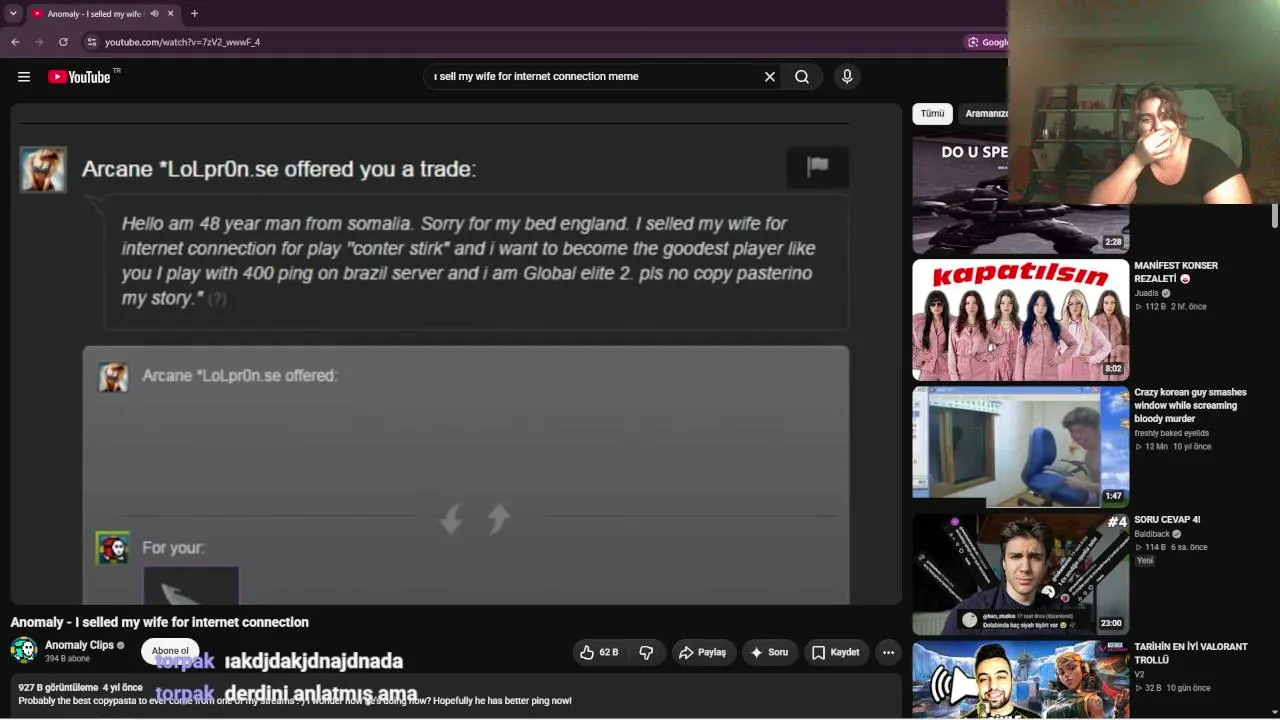Dislike the video
The image size is (1280, 720).
point(646,652)
